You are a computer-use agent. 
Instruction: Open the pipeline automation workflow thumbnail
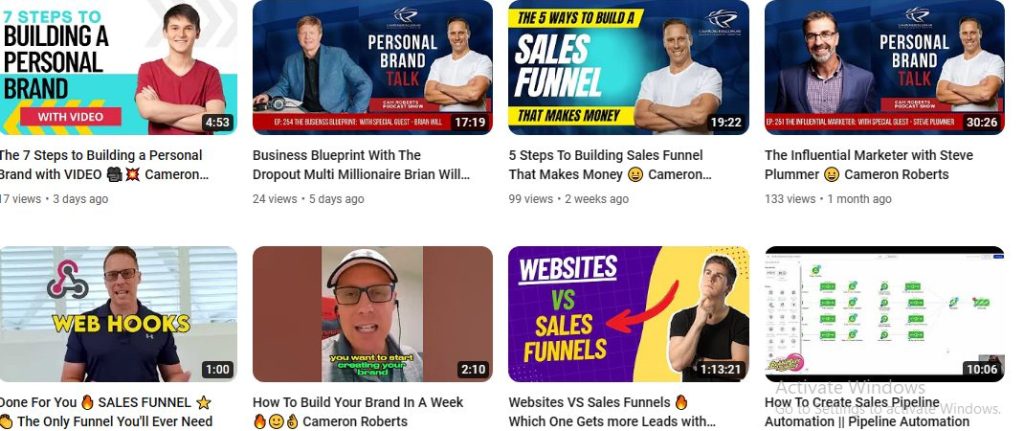(x=884, y=314)
